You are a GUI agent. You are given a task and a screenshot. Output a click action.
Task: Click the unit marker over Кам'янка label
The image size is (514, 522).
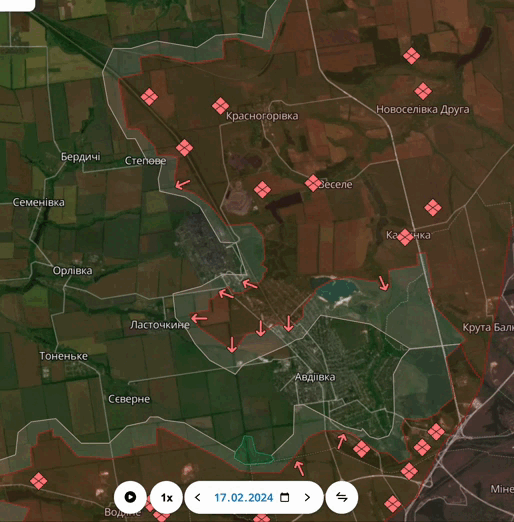point(405,237)
